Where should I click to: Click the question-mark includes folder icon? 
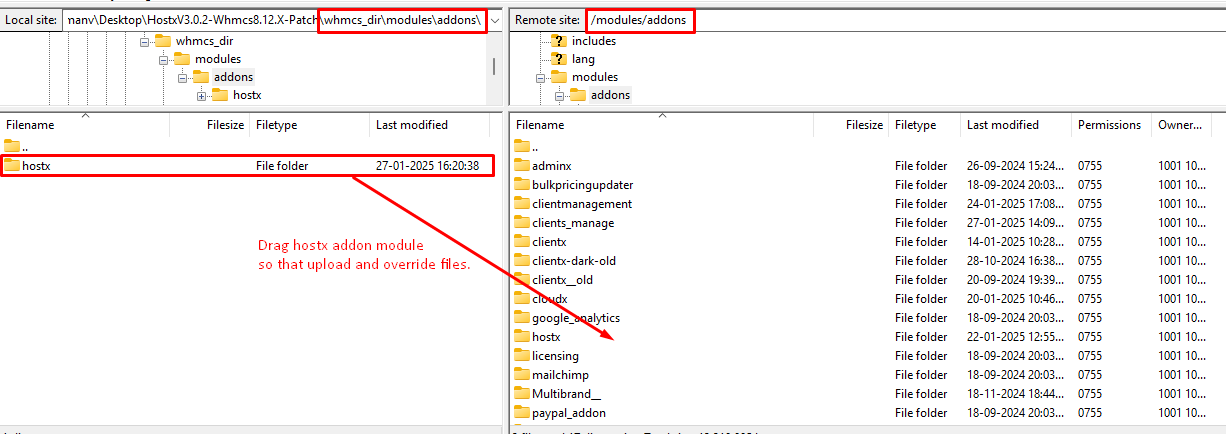coord(559,41)
